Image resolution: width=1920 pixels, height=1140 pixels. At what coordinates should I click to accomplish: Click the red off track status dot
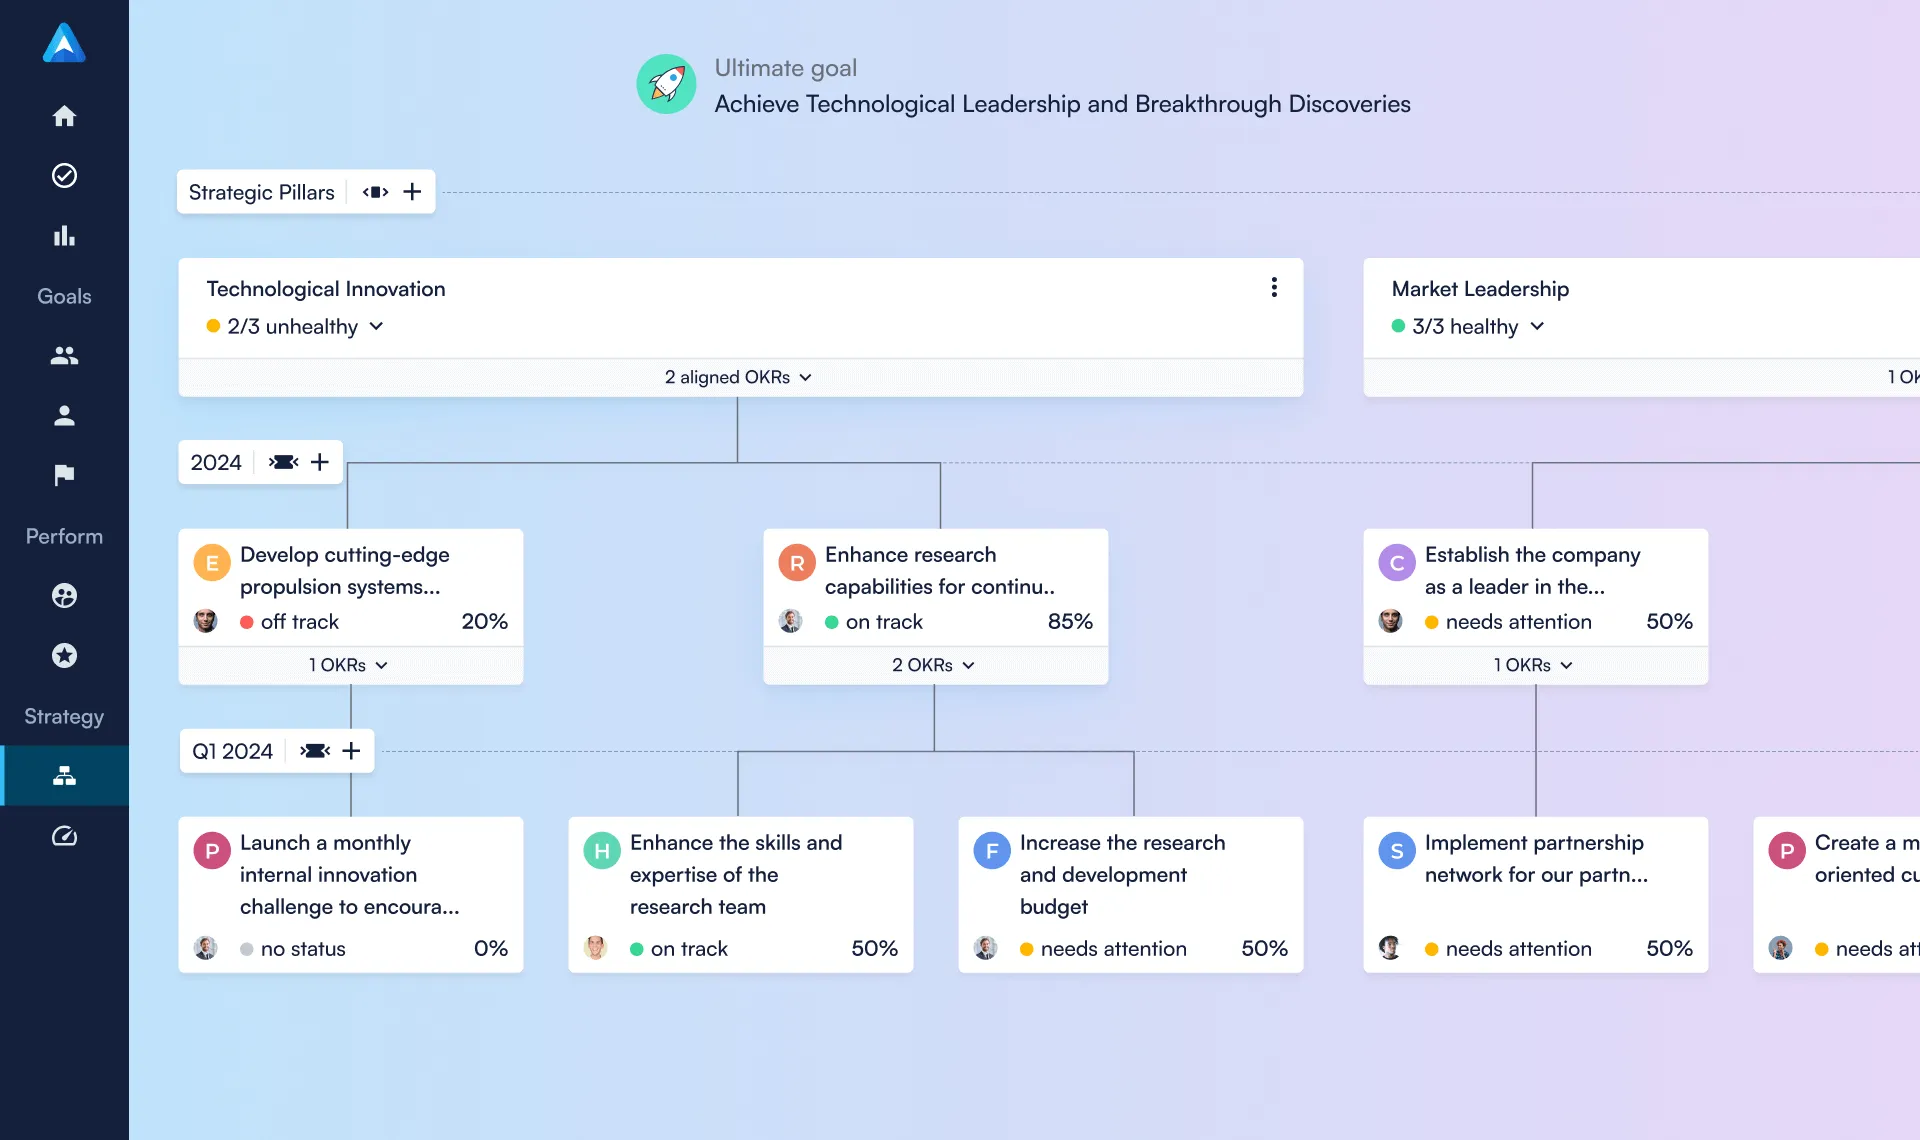click(247, 622)
